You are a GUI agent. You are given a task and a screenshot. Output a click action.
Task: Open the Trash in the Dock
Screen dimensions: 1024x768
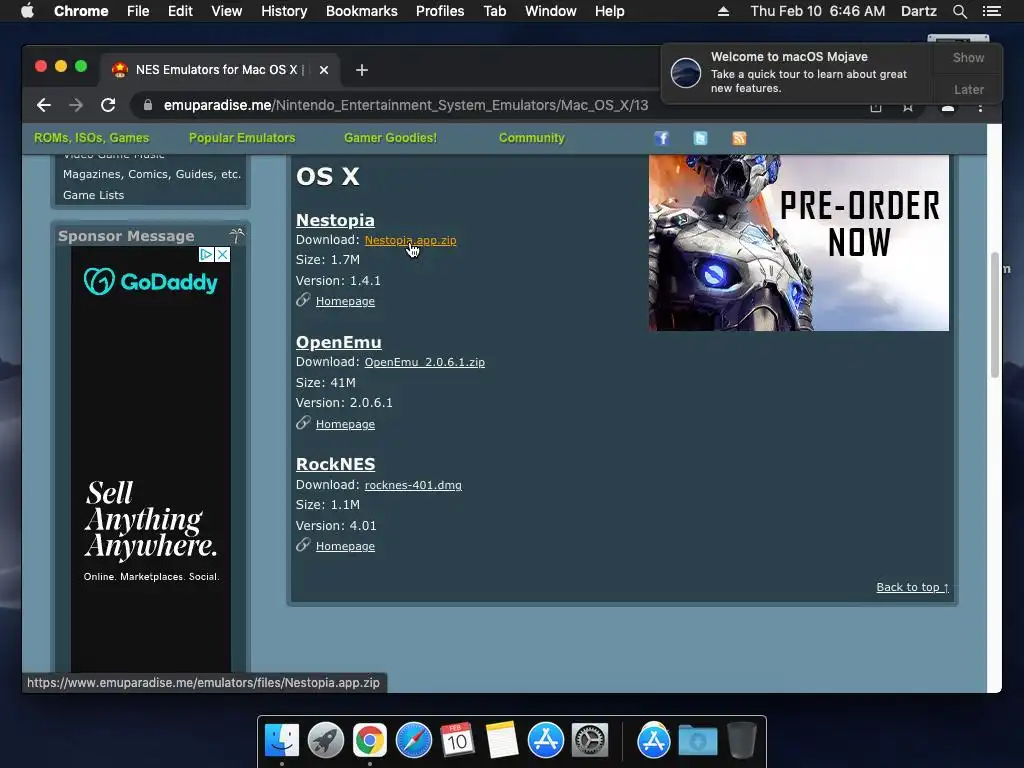(x=741, y=741)
